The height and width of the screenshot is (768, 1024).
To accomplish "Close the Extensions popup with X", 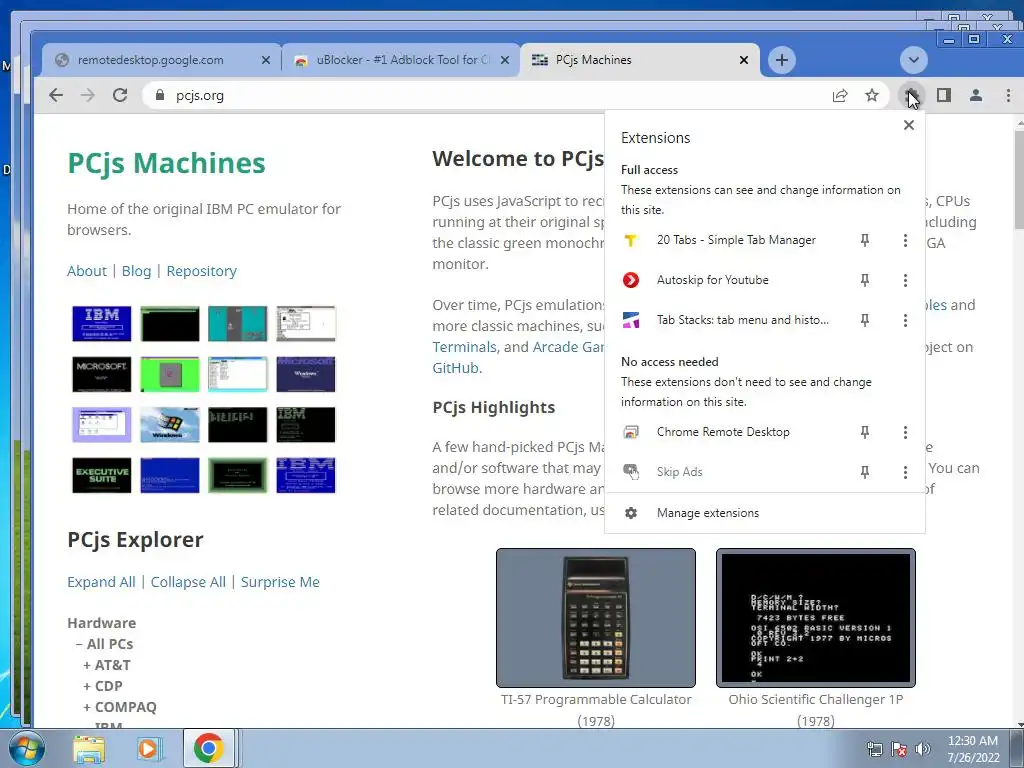I will 908,125.
